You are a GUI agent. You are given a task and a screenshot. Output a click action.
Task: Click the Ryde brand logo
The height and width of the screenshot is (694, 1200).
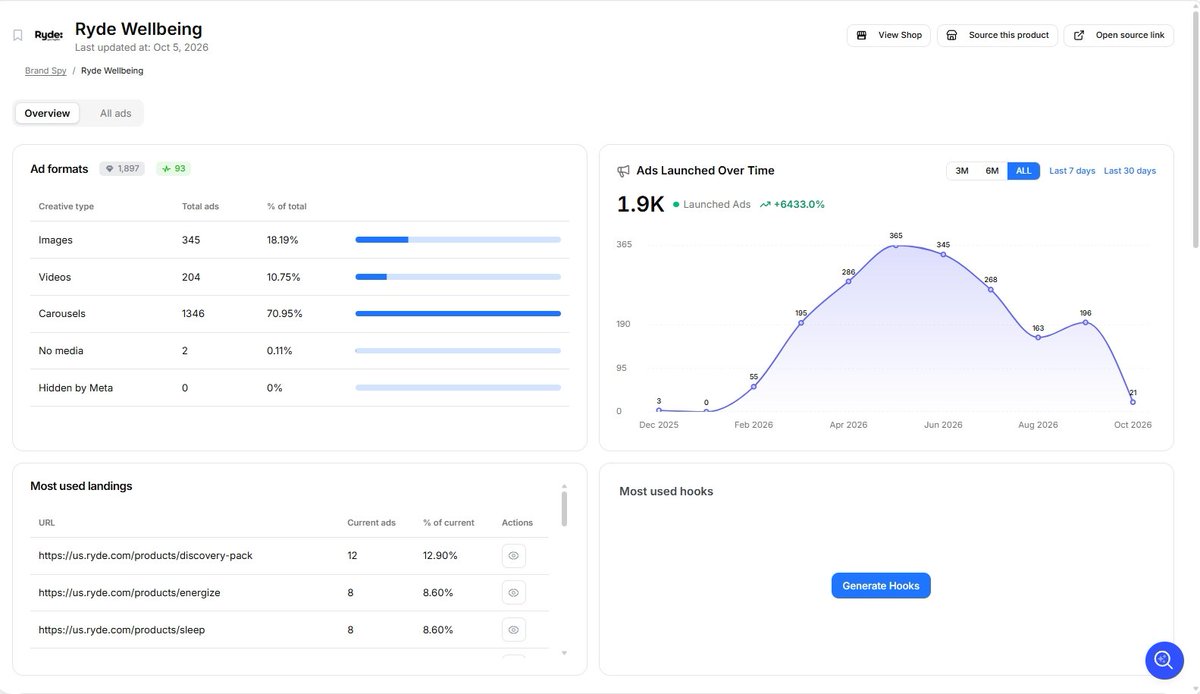(x=49, y=35)
